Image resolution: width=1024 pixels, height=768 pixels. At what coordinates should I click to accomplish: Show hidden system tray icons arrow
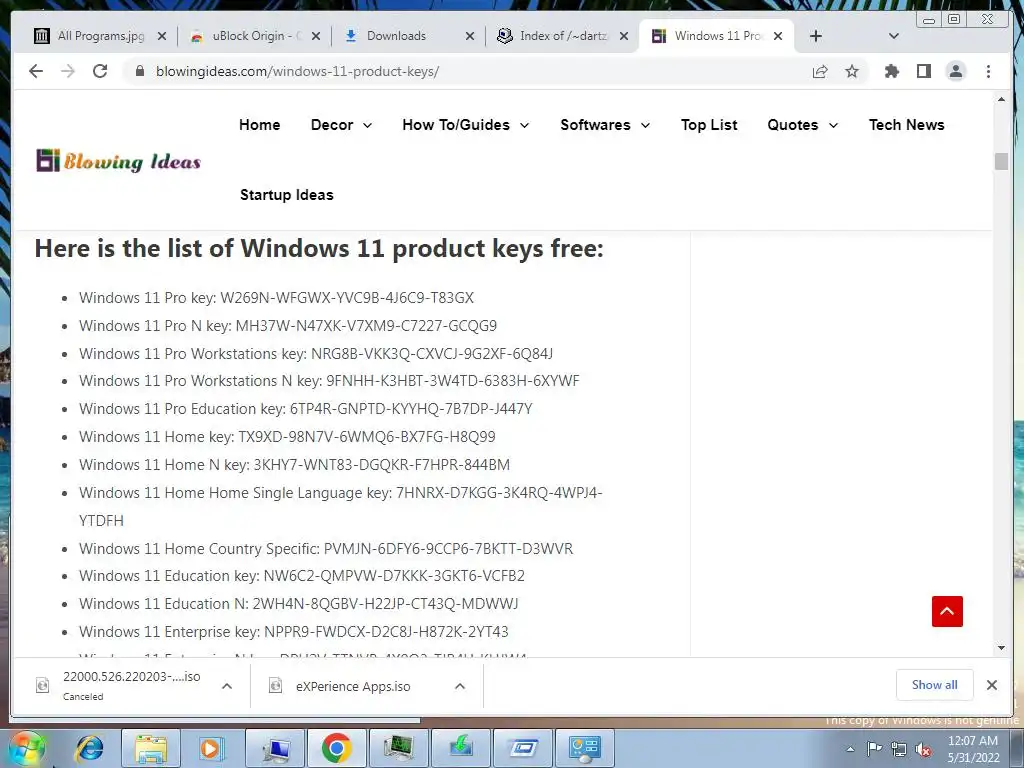[x=850, y=749]
